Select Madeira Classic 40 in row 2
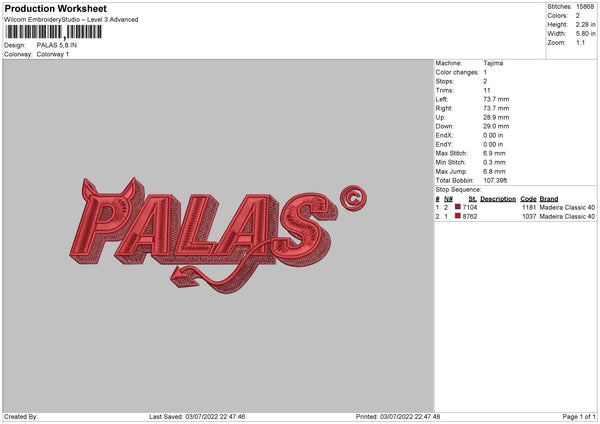The image size is (600, 424). pyautogui.click(x=567, y=216)
